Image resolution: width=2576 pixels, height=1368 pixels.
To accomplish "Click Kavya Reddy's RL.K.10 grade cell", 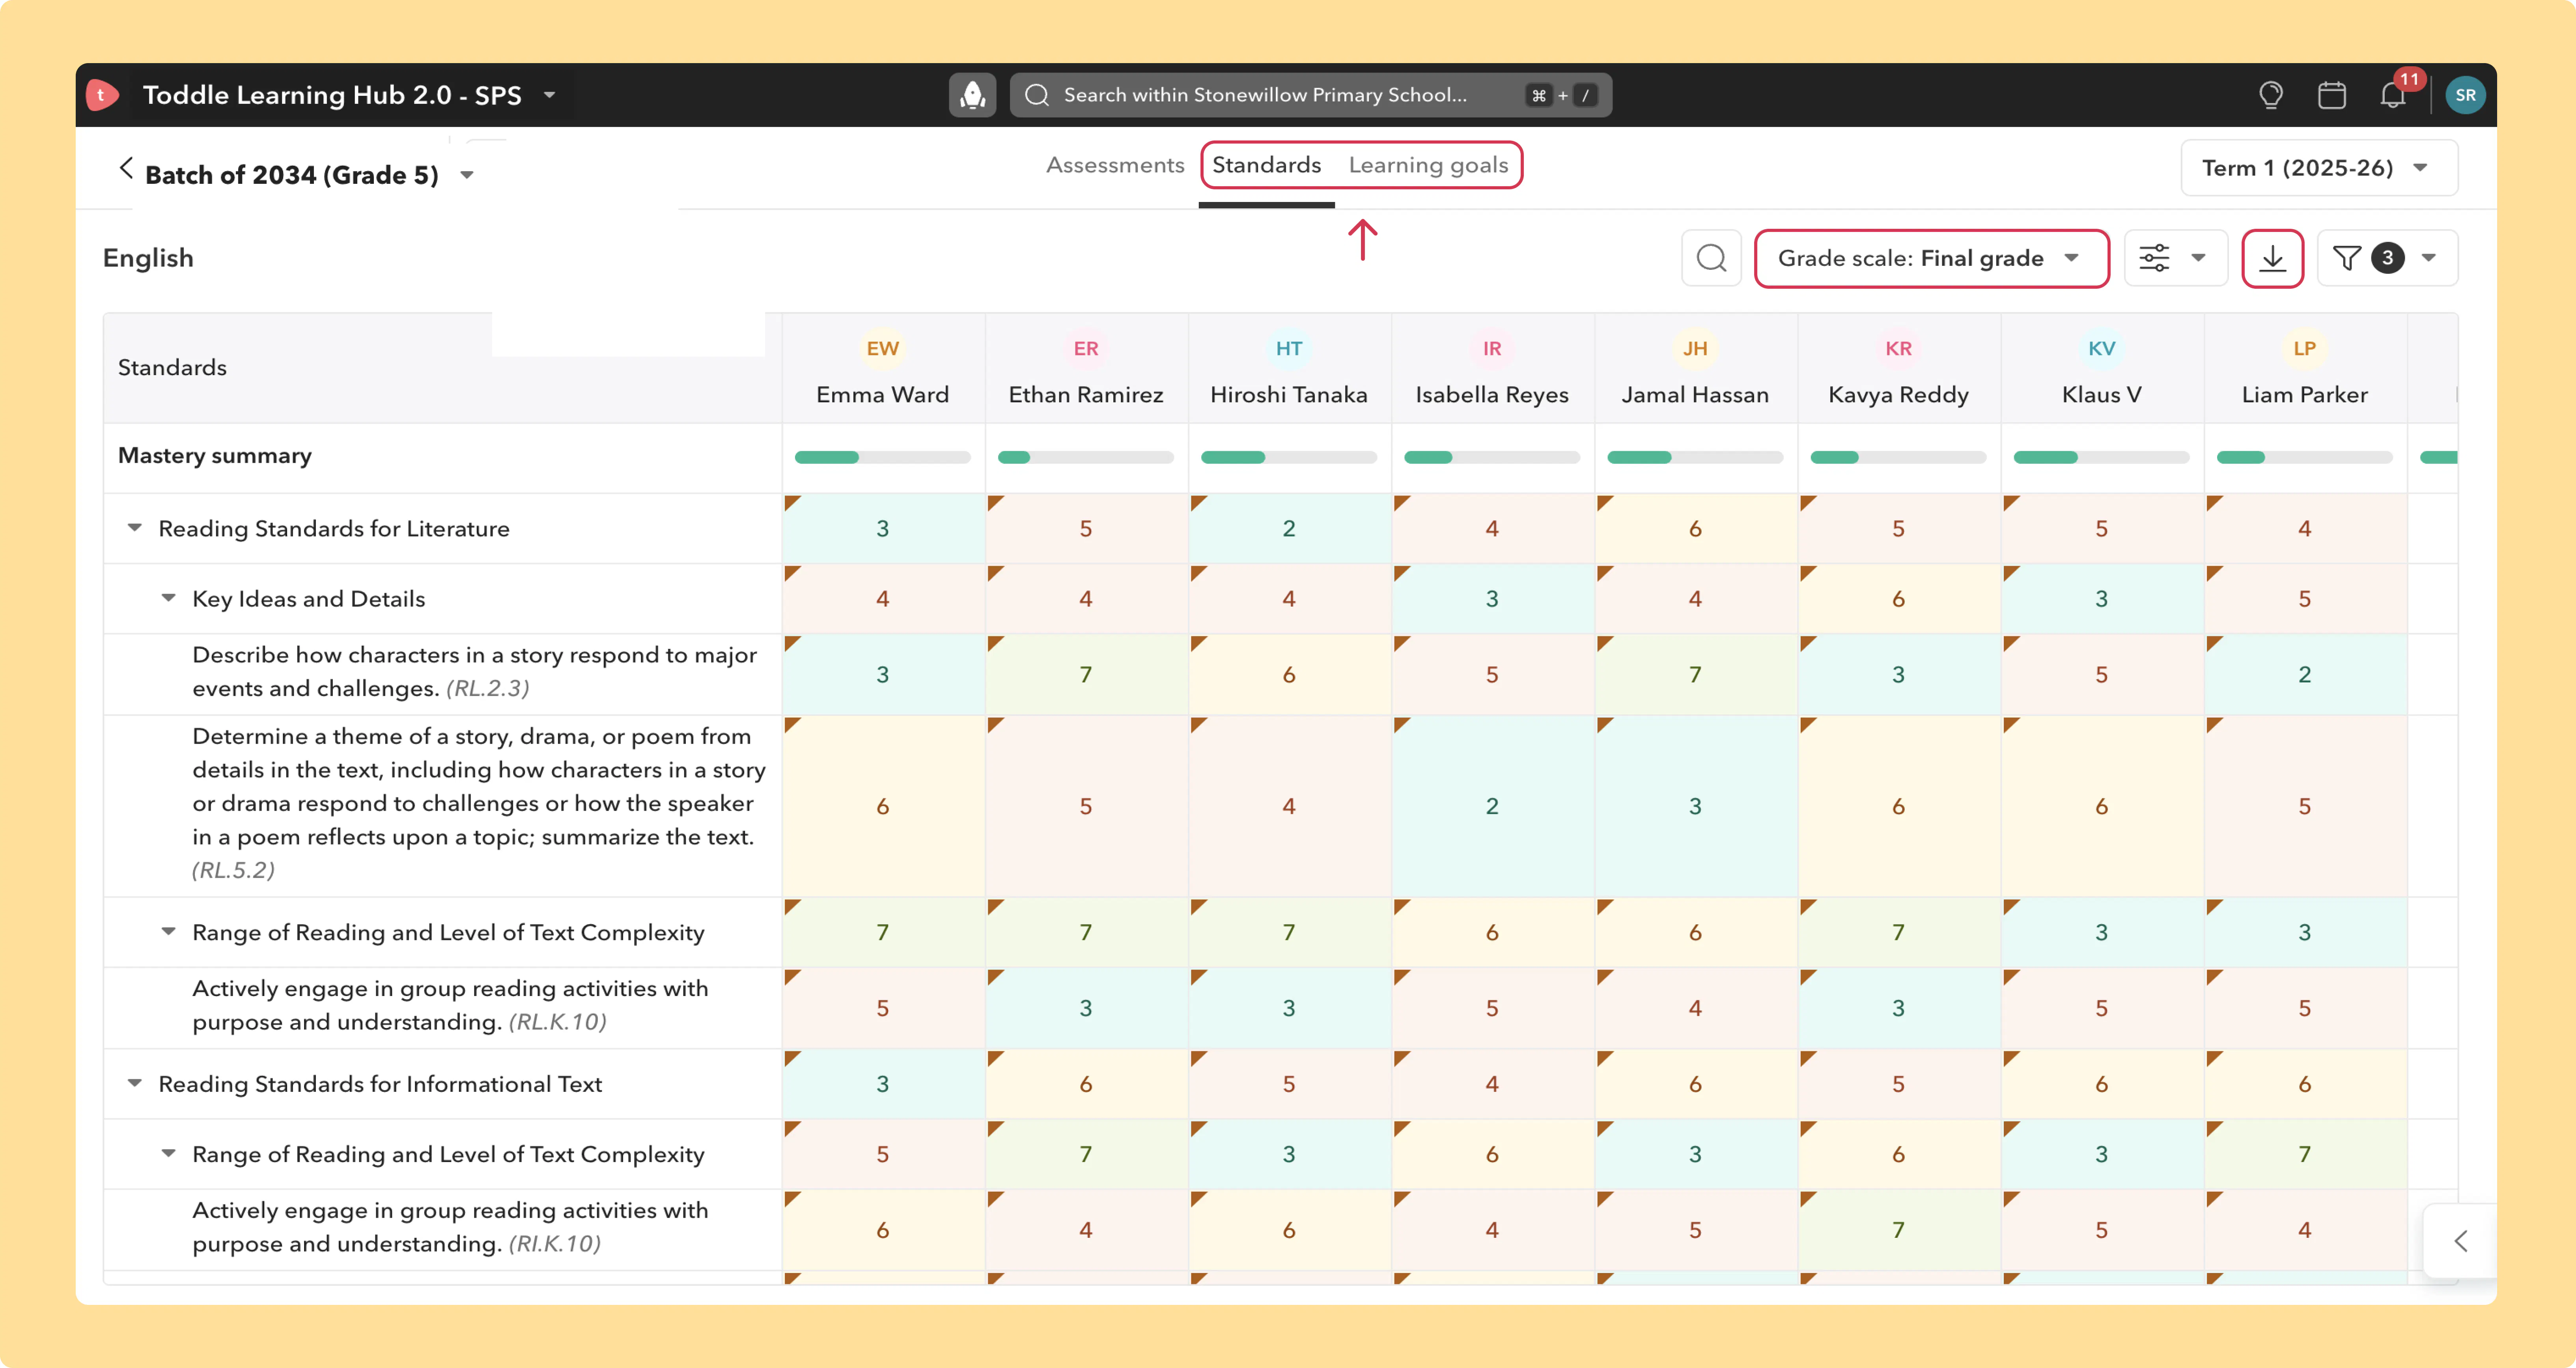I will (1898, 1008).
